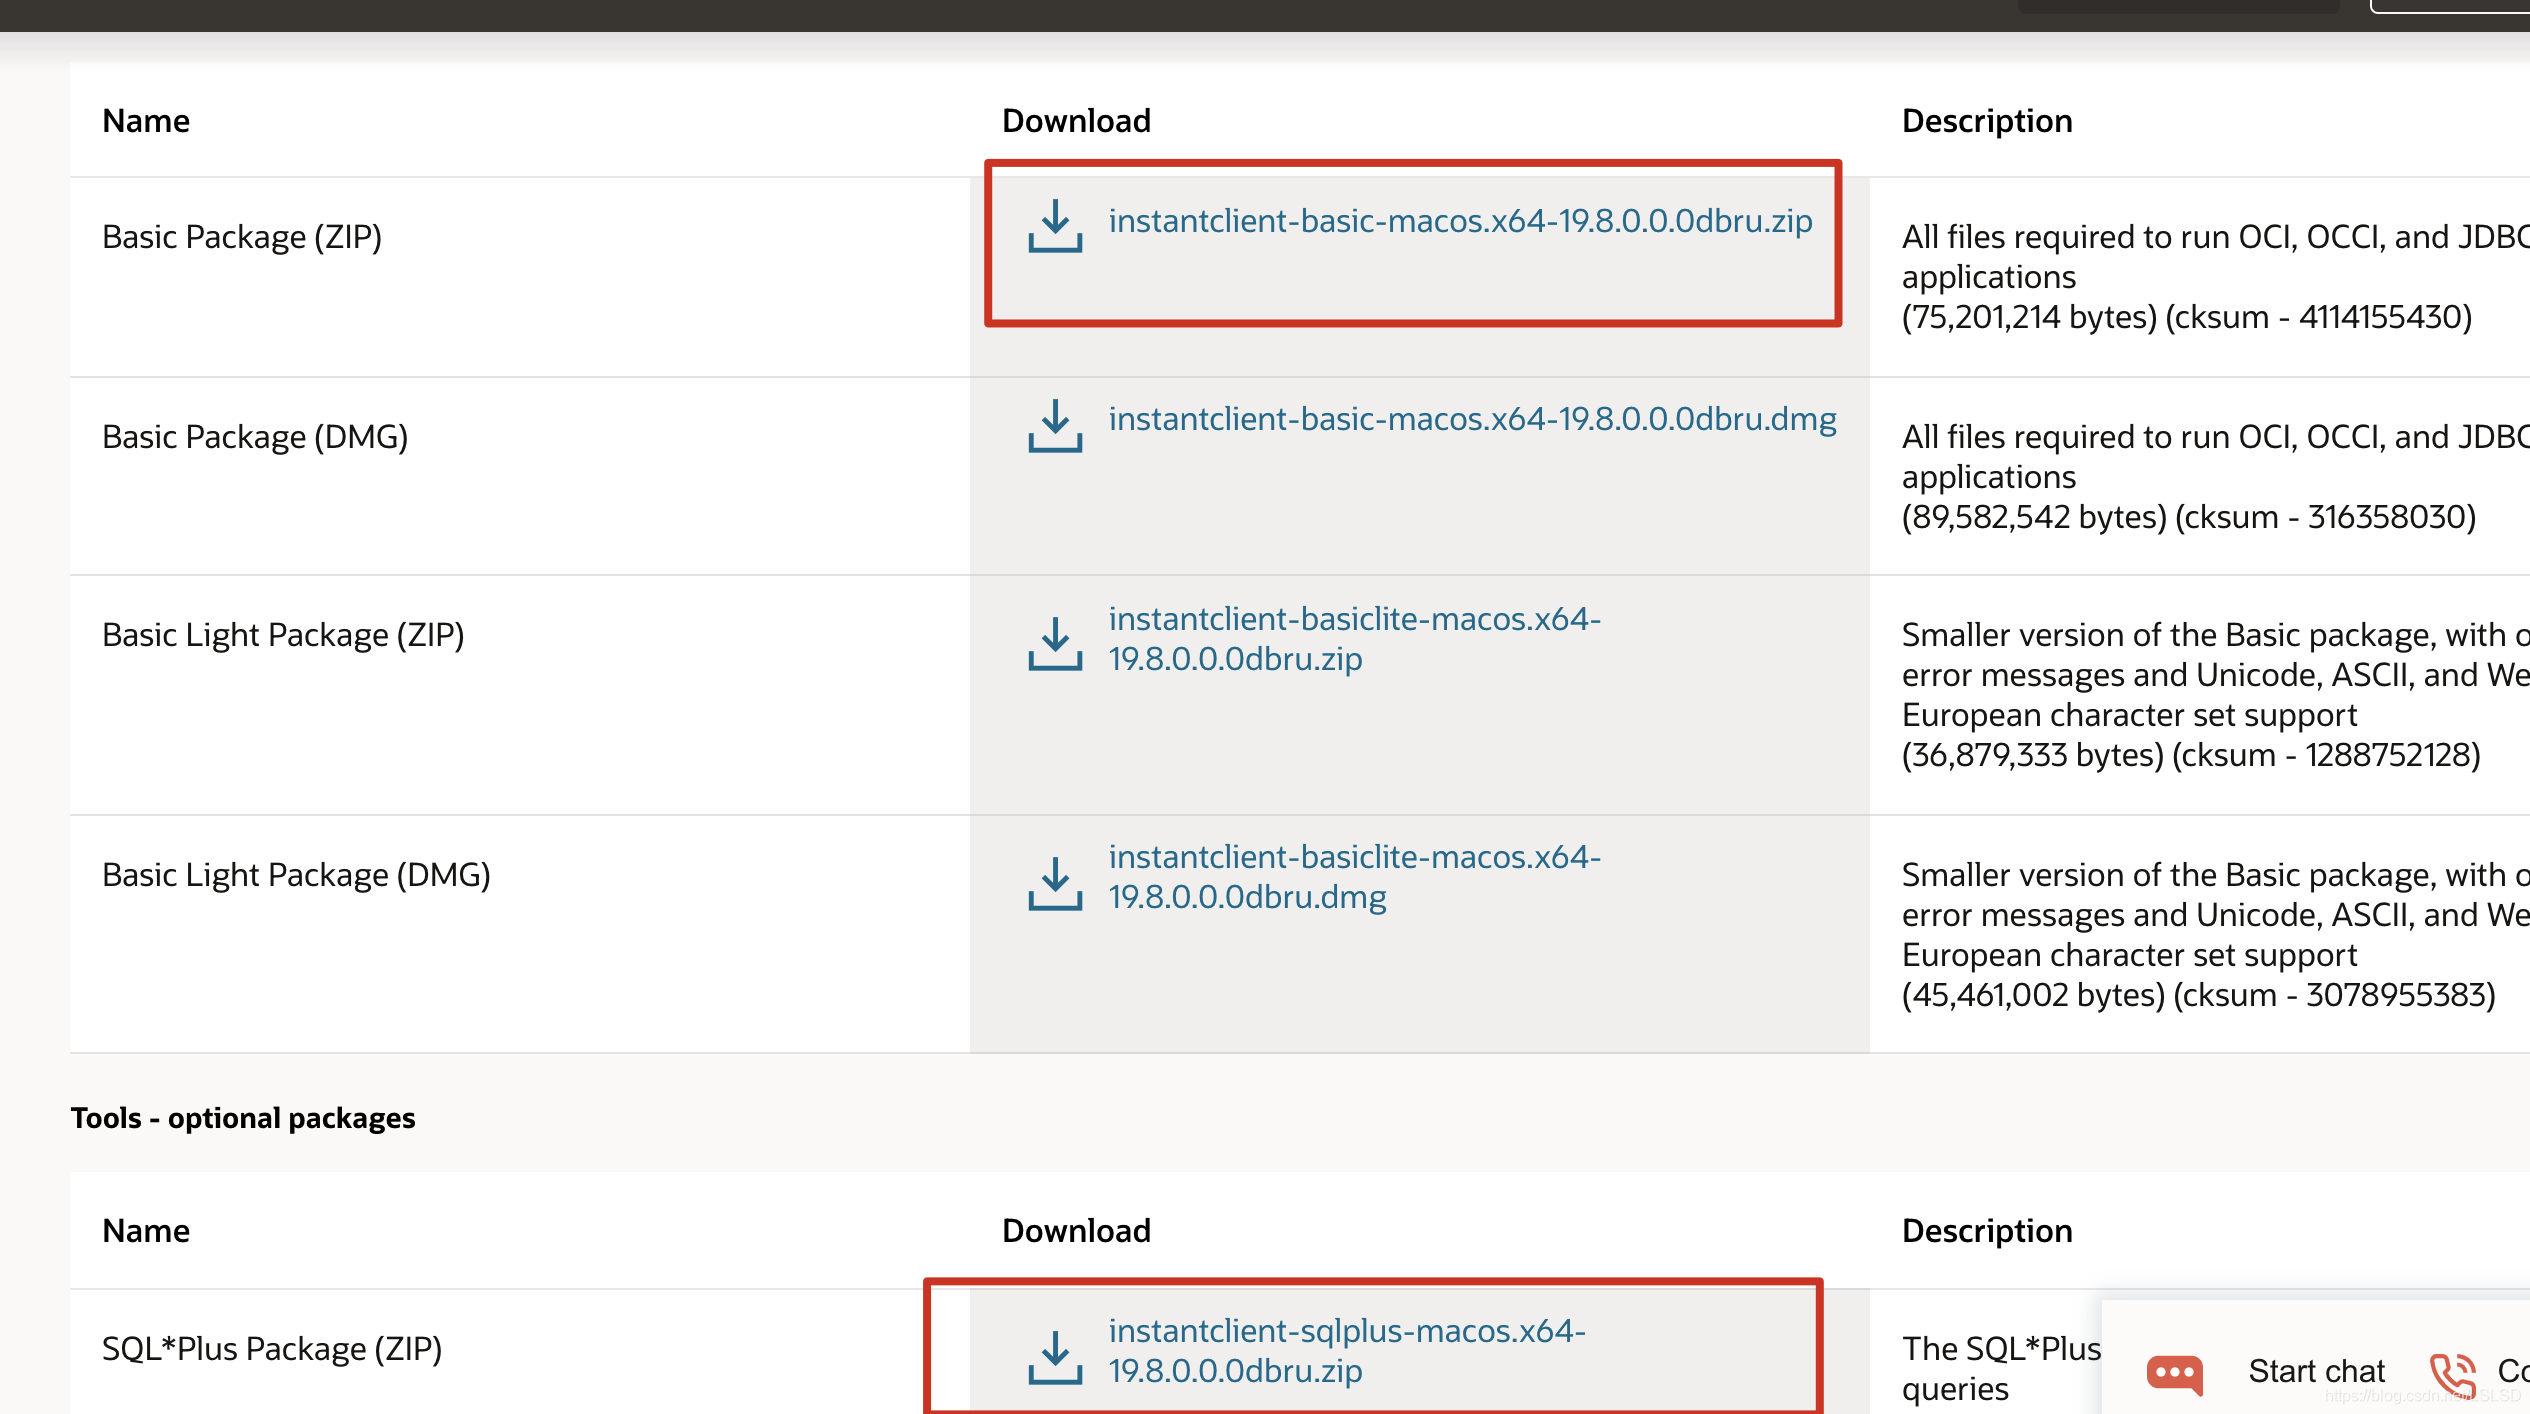Click download icon for Basic Light DMG
Viewport: 2530px width, 1414px height.
(x=1055, y=883)
